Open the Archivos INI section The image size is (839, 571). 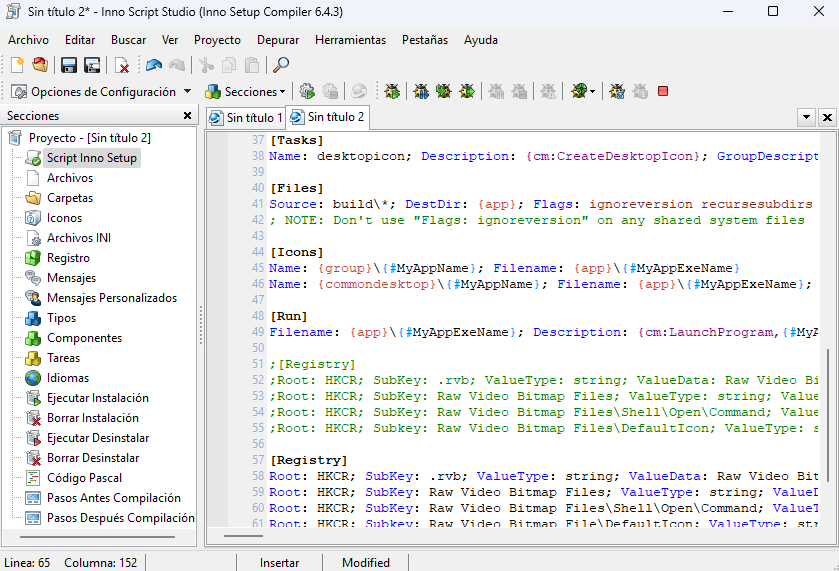pyautogui.click(x=79, y=238)
